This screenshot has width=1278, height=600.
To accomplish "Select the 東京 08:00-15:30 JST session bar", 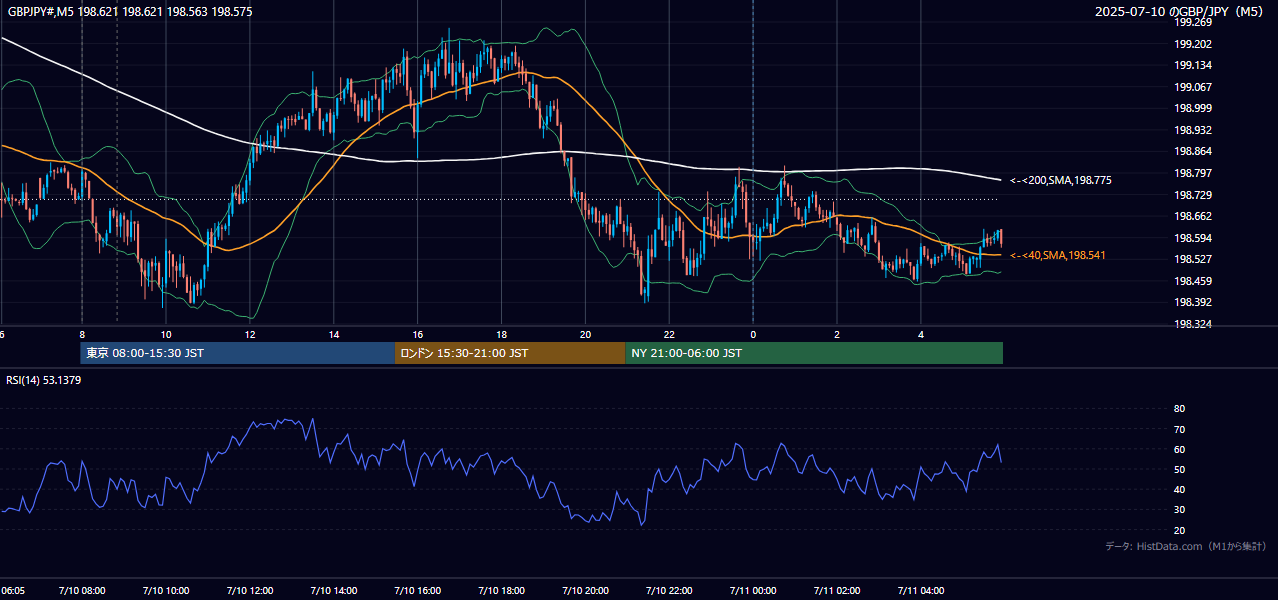I will coord(238,353).
